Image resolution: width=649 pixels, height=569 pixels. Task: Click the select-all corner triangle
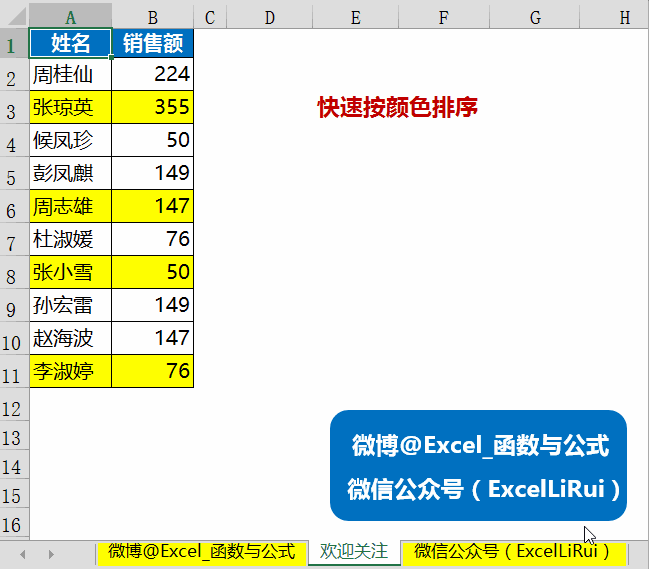(15, 16)
